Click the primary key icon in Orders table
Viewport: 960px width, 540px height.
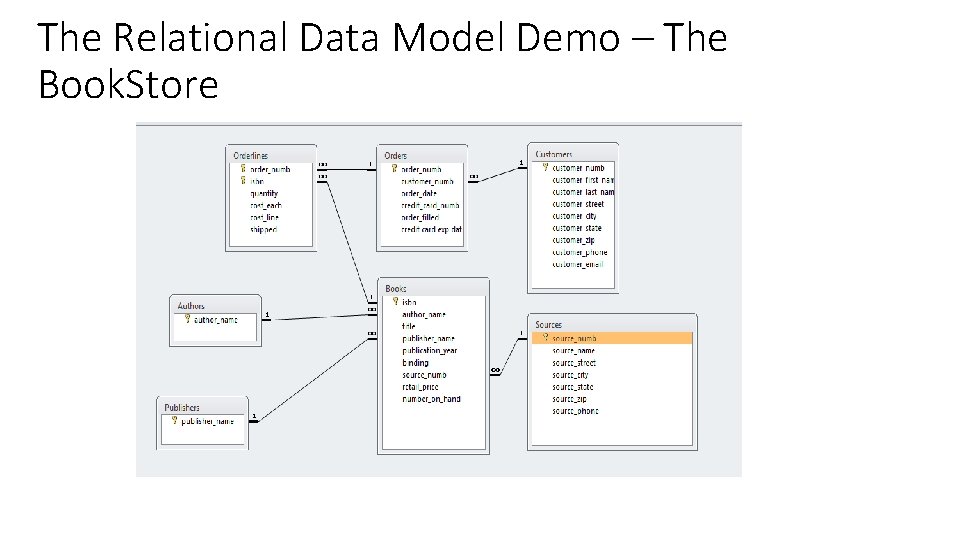[x=394, y=168]
